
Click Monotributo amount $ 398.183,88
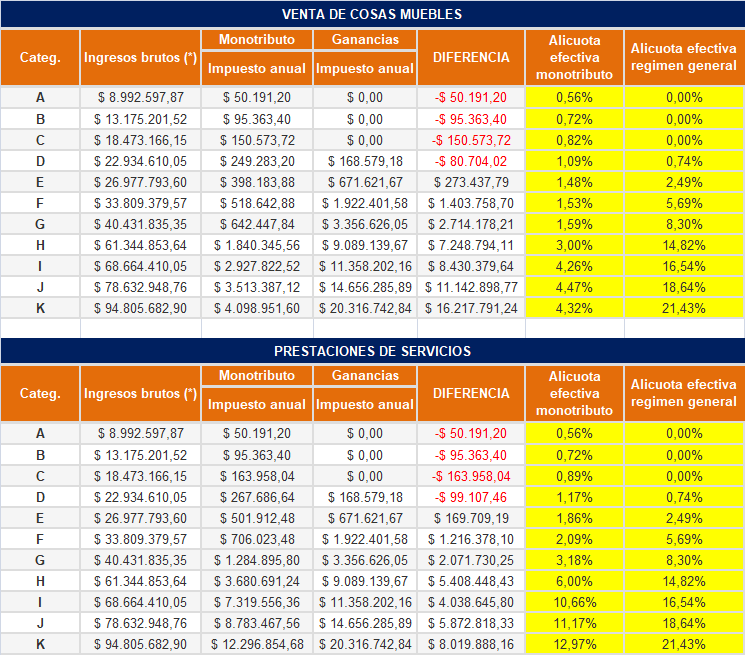click(x=257, y=182)
